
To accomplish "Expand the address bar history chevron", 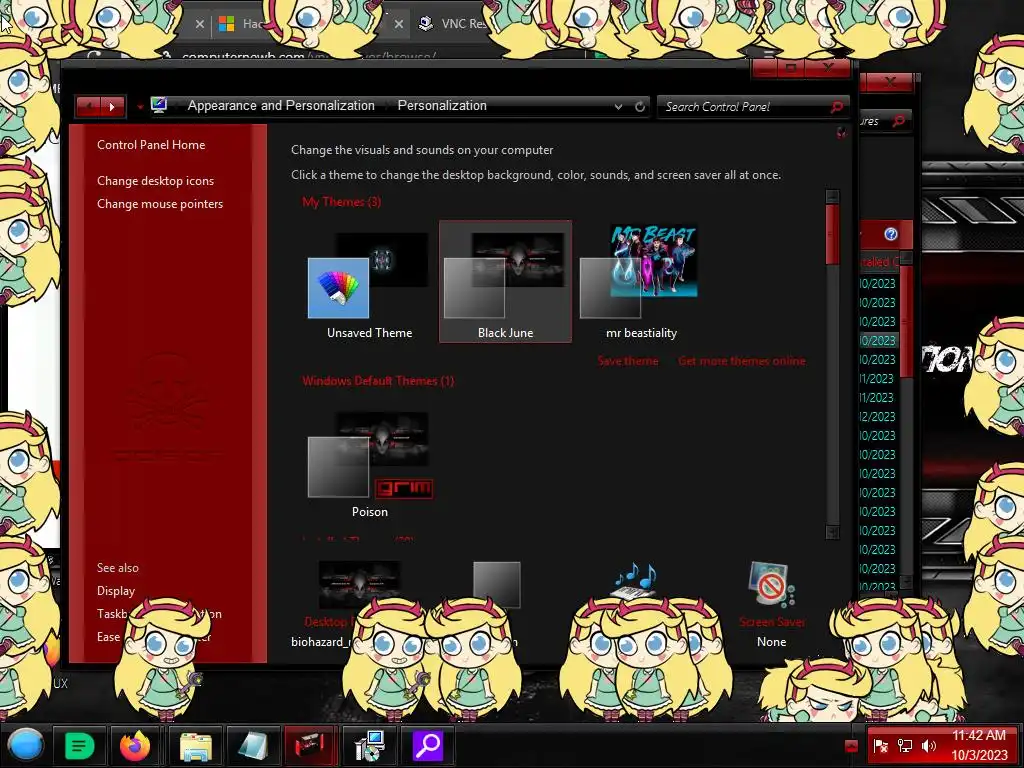I will [x=618, y=106].
